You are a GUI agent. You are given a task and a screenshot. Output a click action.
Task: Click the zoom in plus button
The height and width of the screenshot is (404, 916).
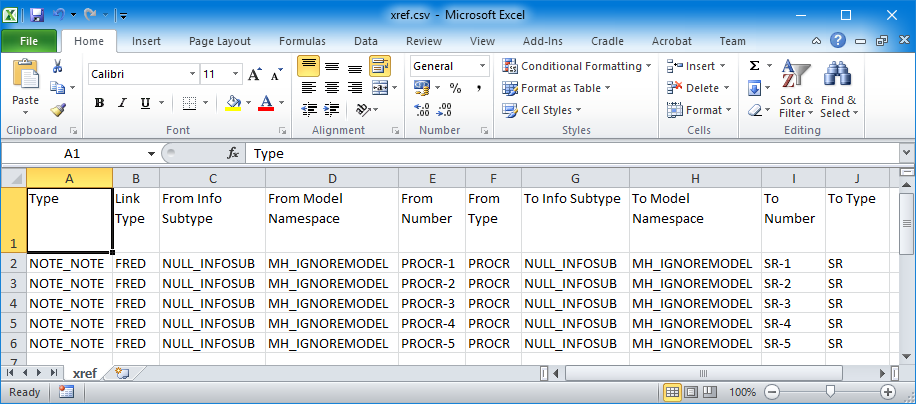888,392
